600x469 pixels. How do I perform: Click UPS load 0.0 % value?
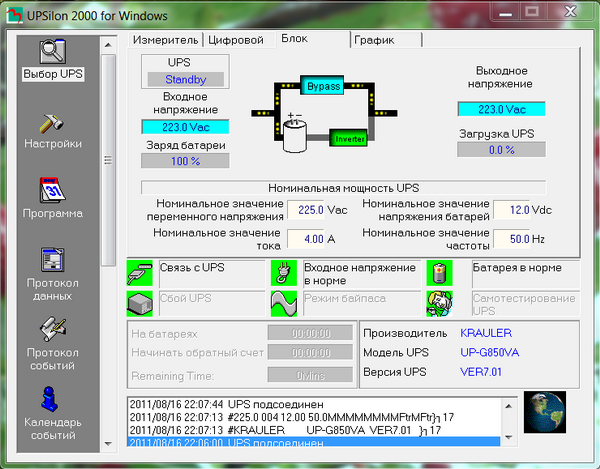point(502,150)
